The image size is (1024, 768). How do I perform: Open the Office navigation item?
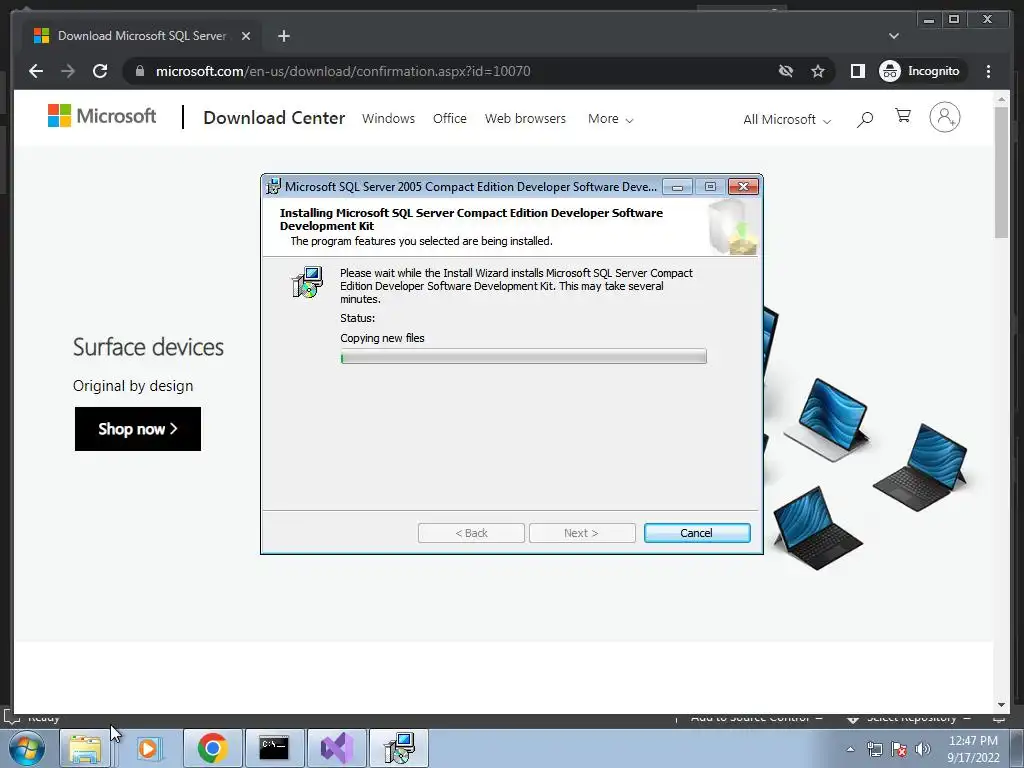[449, 119]
